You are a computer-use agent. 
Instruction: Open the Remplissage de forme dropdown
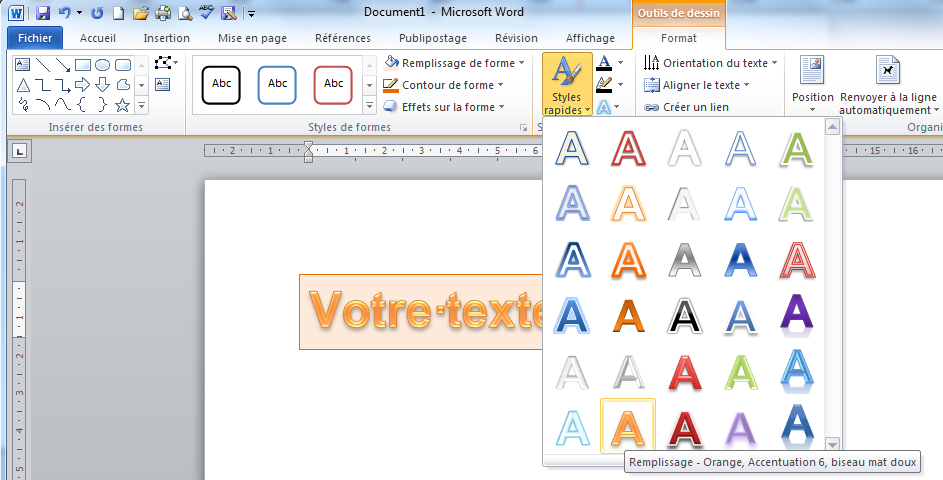click(x=454, y=63)
